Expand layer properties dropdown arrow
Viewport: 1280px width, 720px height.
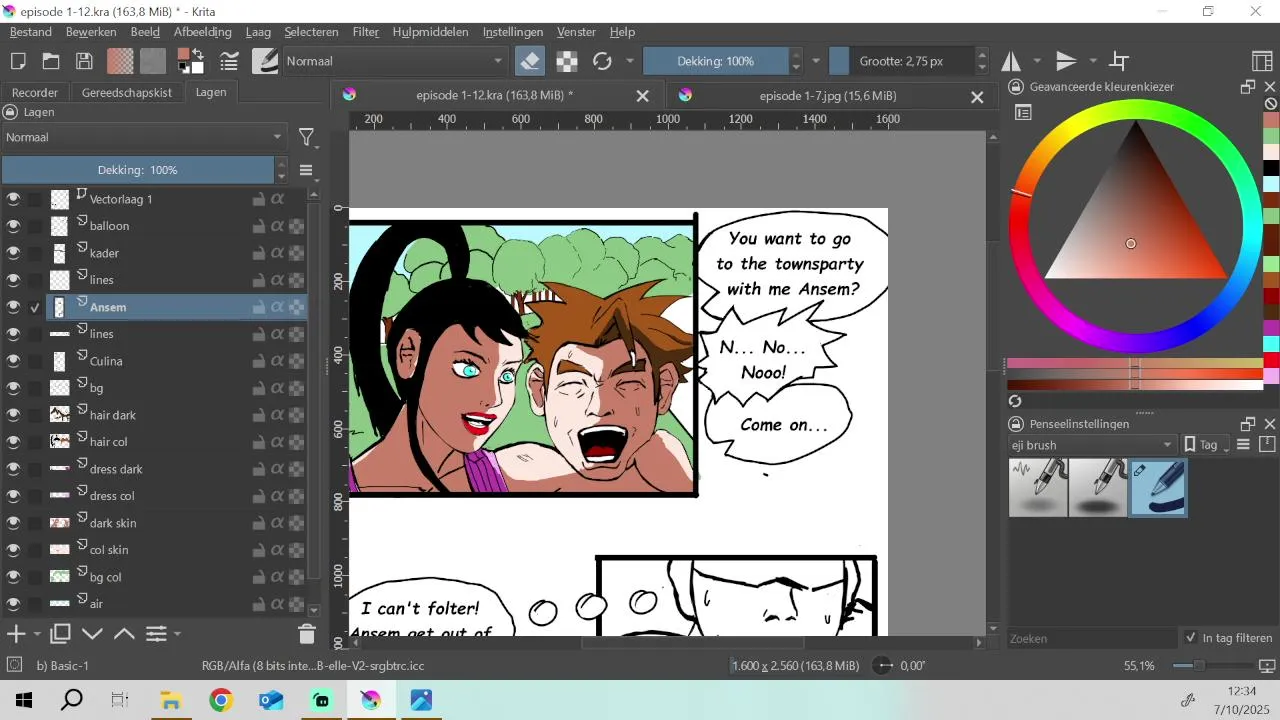pos(177,634)
